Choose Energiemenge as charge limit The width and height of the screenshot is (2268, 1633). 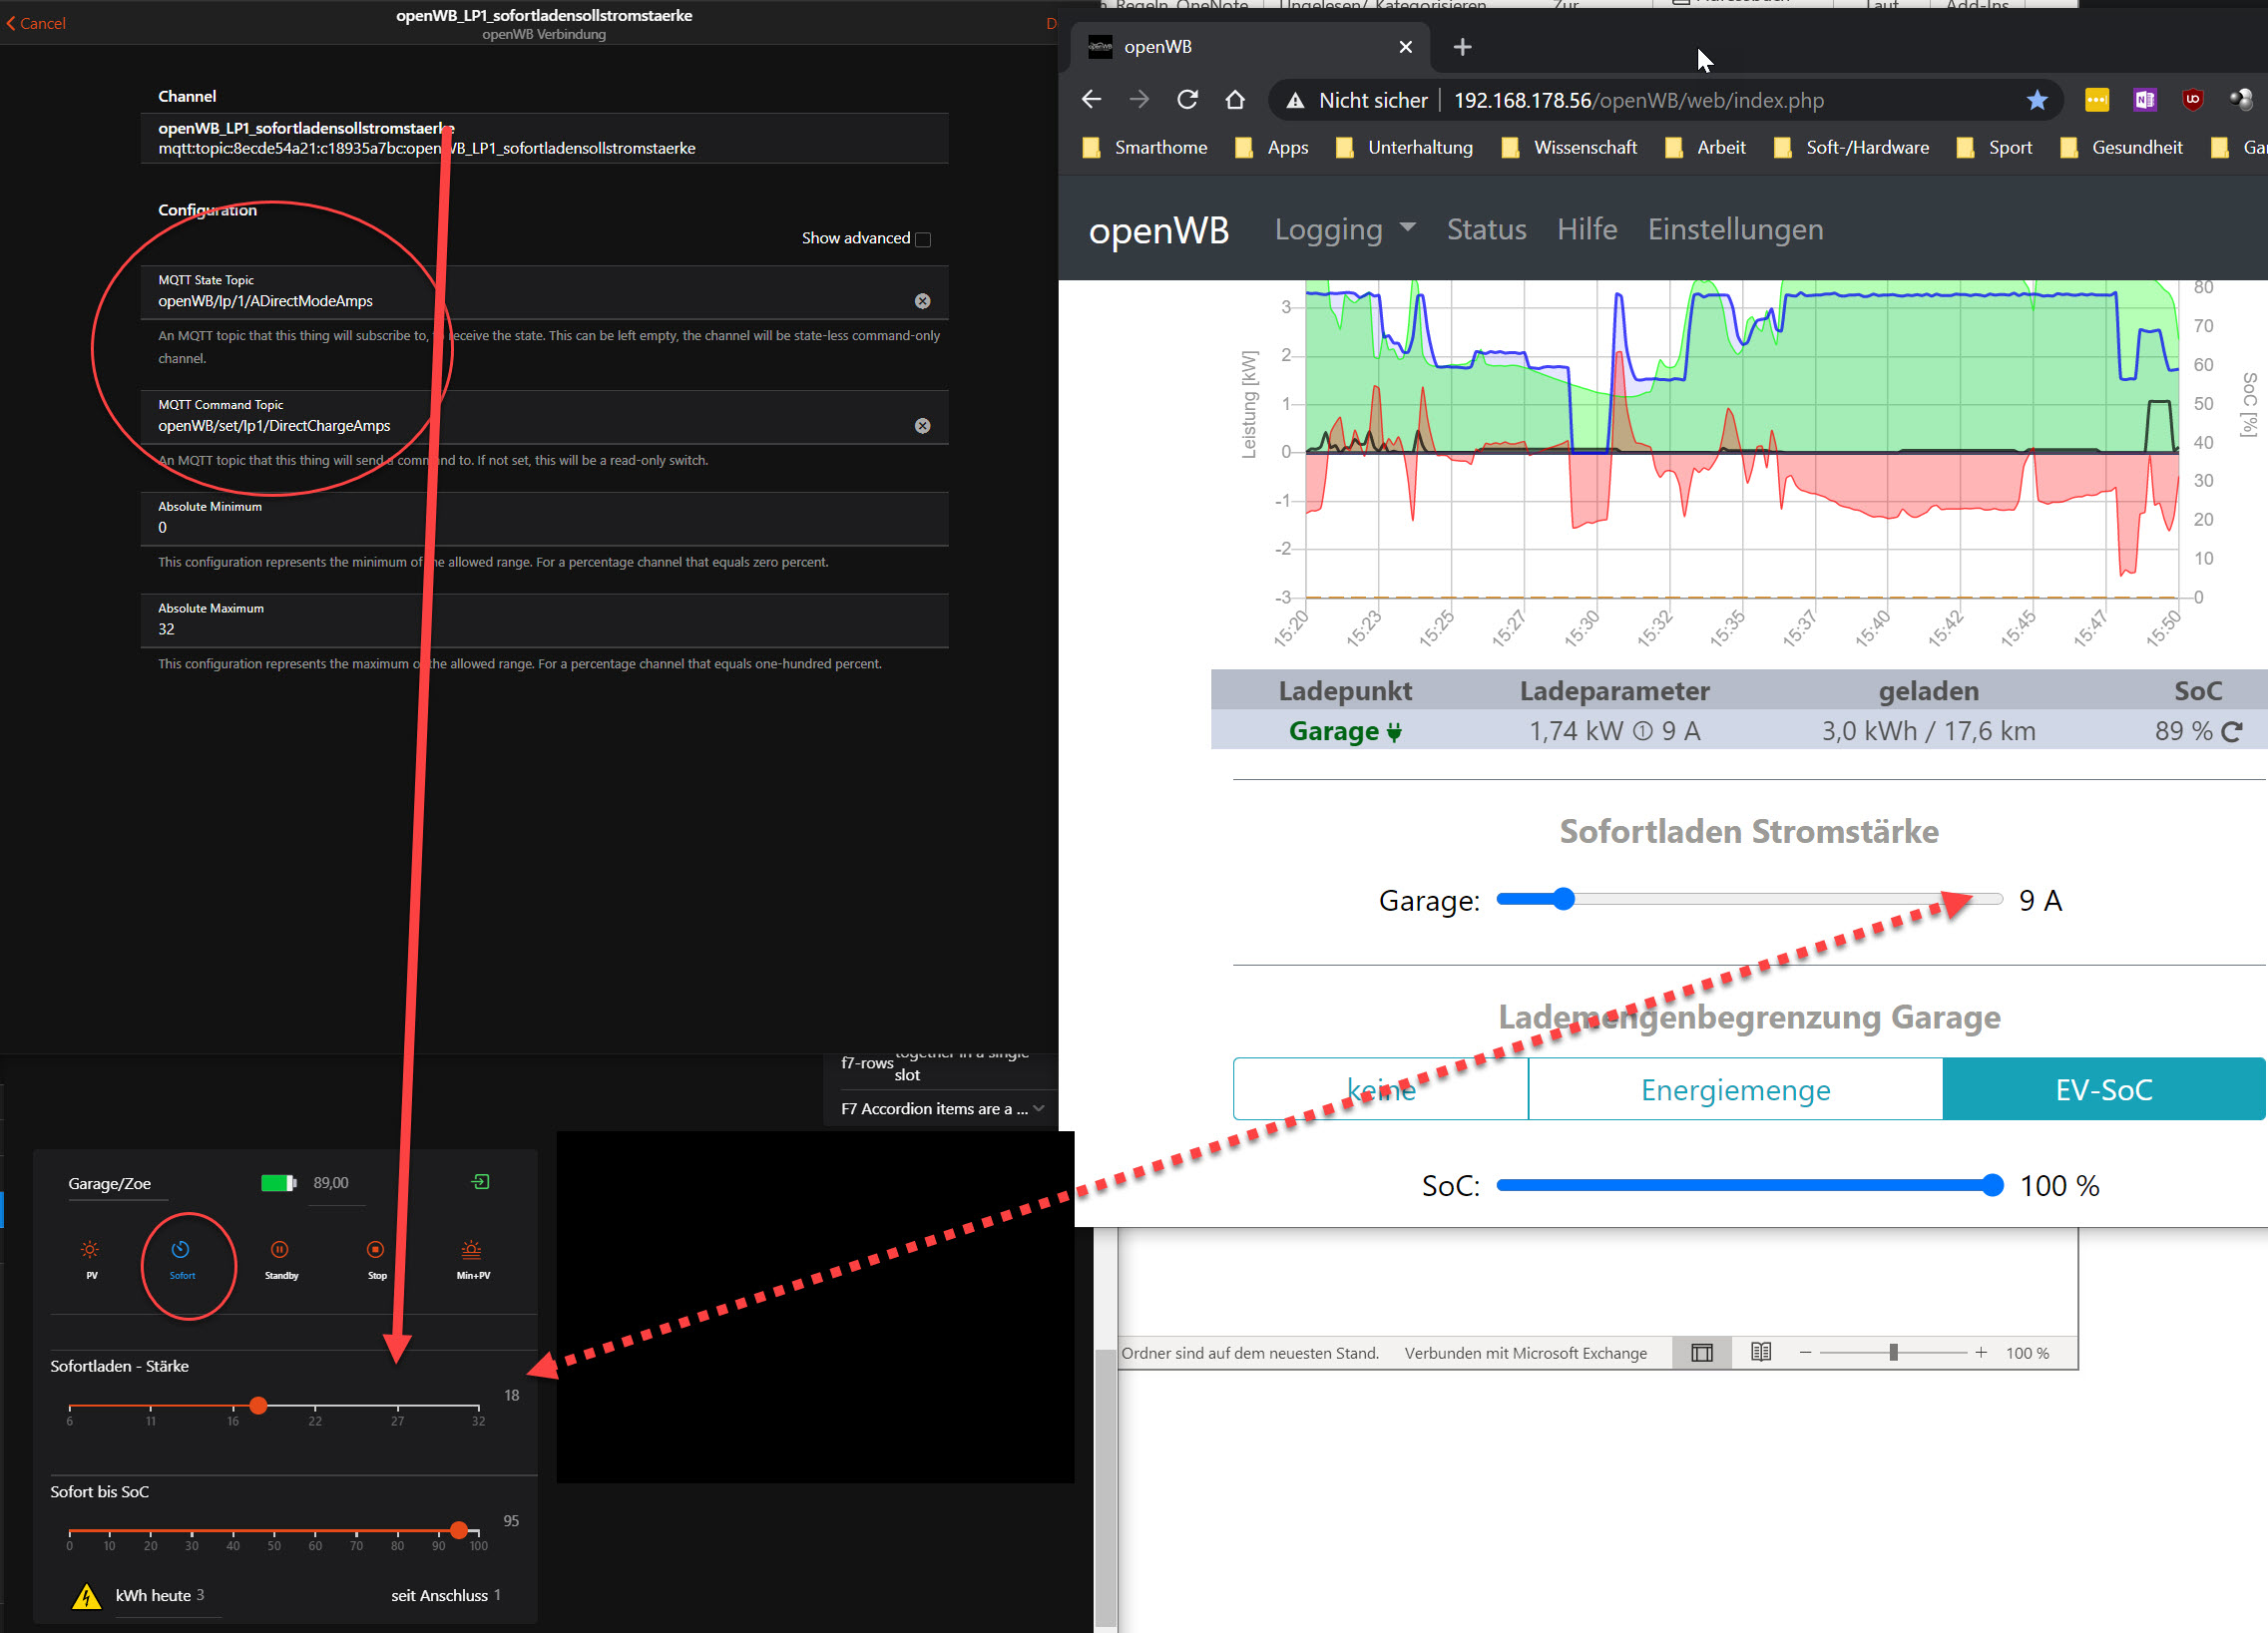(1734, 1089)
